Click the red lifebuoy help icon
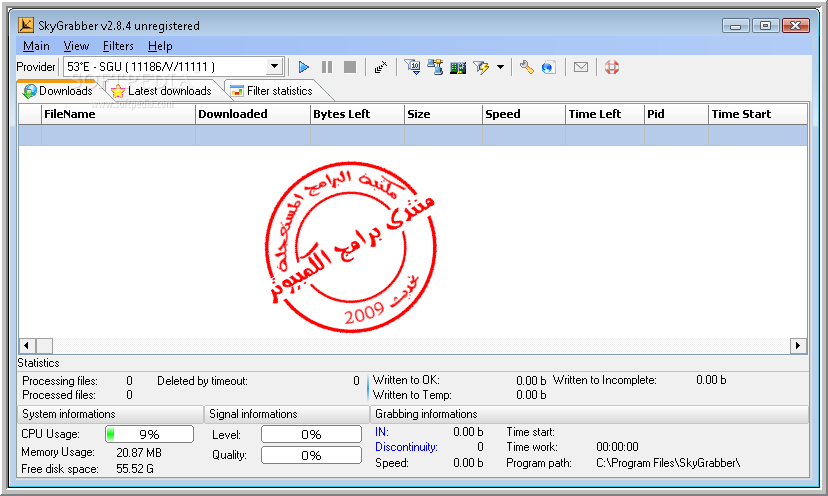828x496 pixels. [611, 67]
